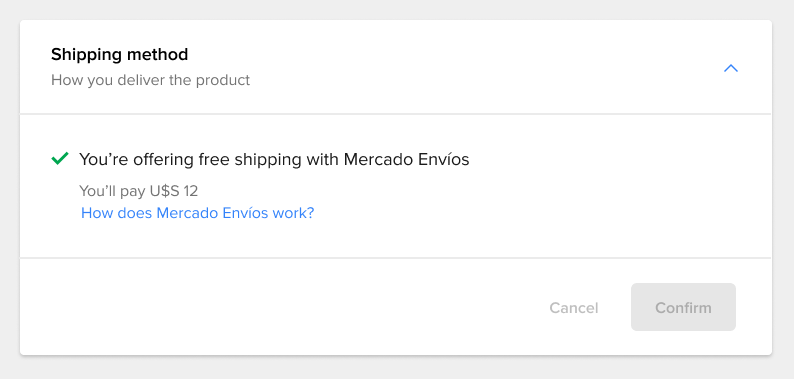Click the U$S 12 amount
This screenshot has width=794, height=379.
pos(174,191)
